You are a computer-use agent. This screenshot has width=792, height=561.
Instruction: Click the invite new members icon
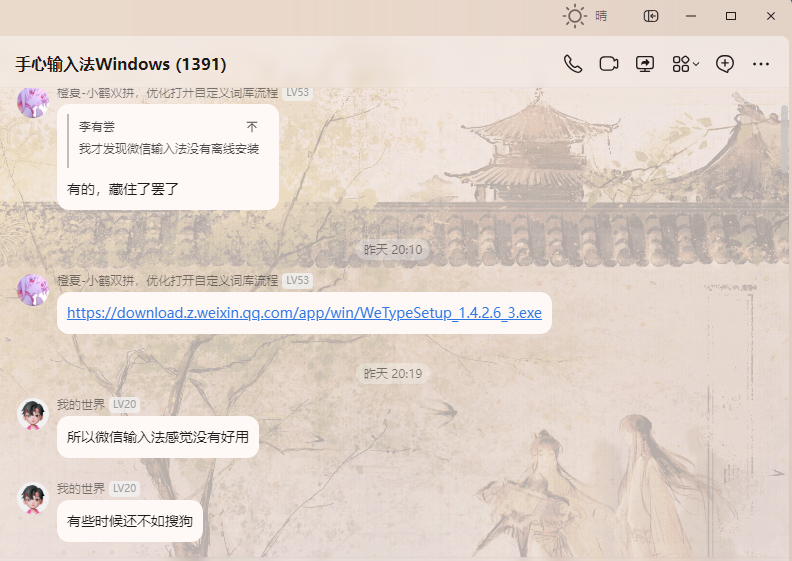(x=725, y=64)
